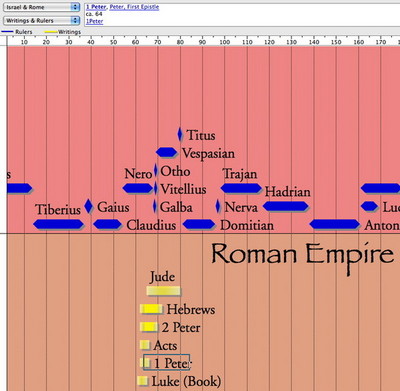
Task: Click the blue Rulers legend line
Action: click(7, 32)
